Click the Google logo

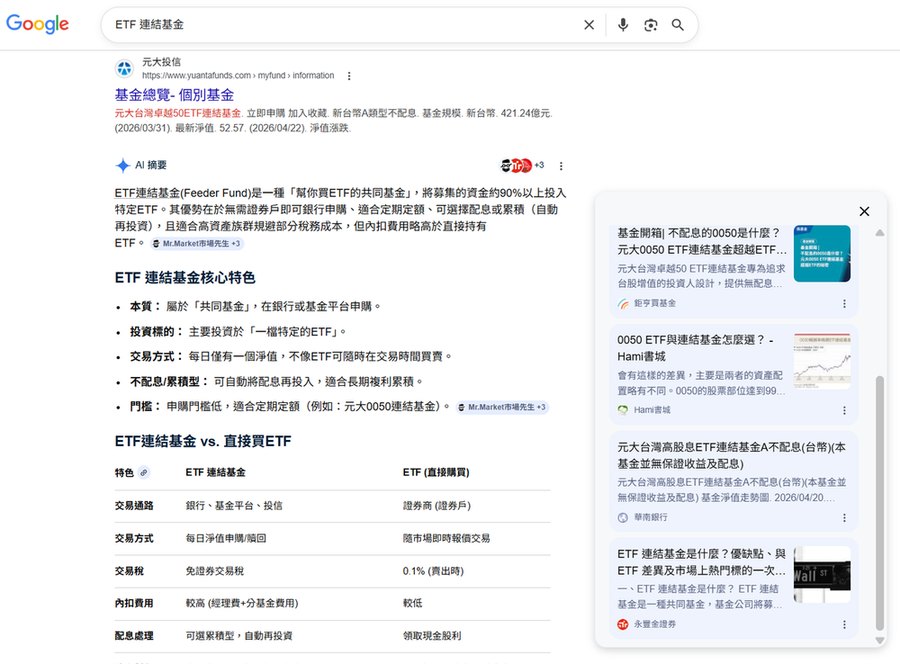[x=37, y=24]
